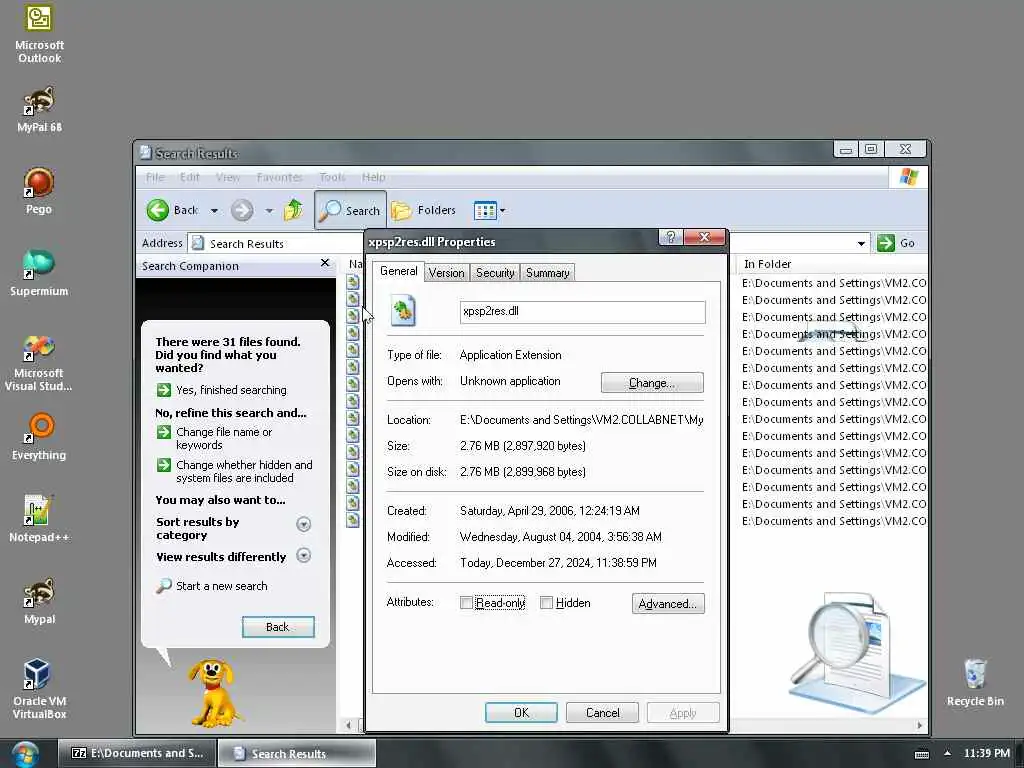Screen dimensions: 1024x768
Task: Click the horizontal scrollbar left arrow
Action: (x=349, y=725)
